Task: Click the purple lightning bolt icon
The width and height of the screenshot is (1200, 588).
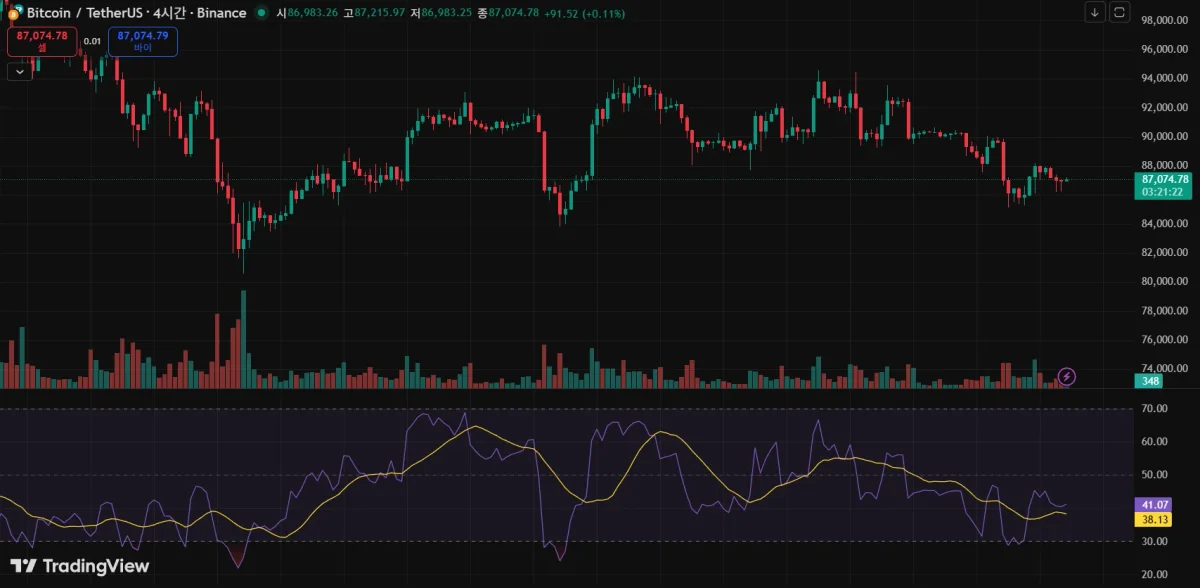Action: tap(1067, 376)
